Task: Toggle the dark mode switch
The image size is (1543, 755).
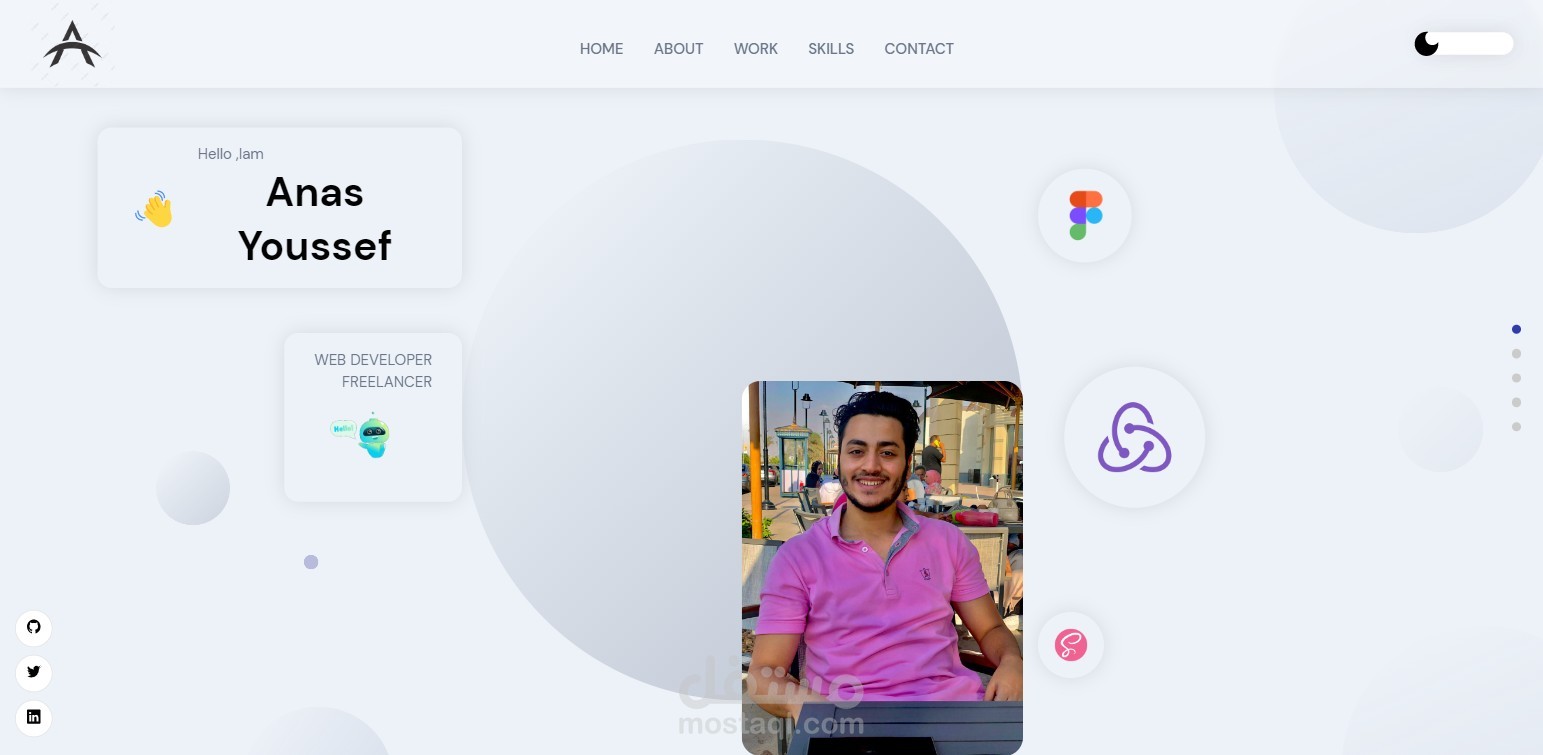Action: pos(1463,44)
